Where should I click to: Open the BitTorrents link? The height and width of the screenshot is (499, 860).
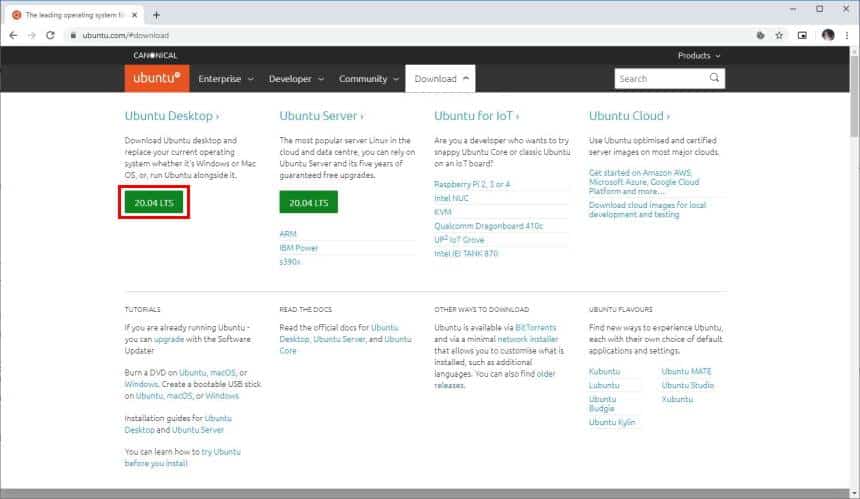(x=536, y=327)
